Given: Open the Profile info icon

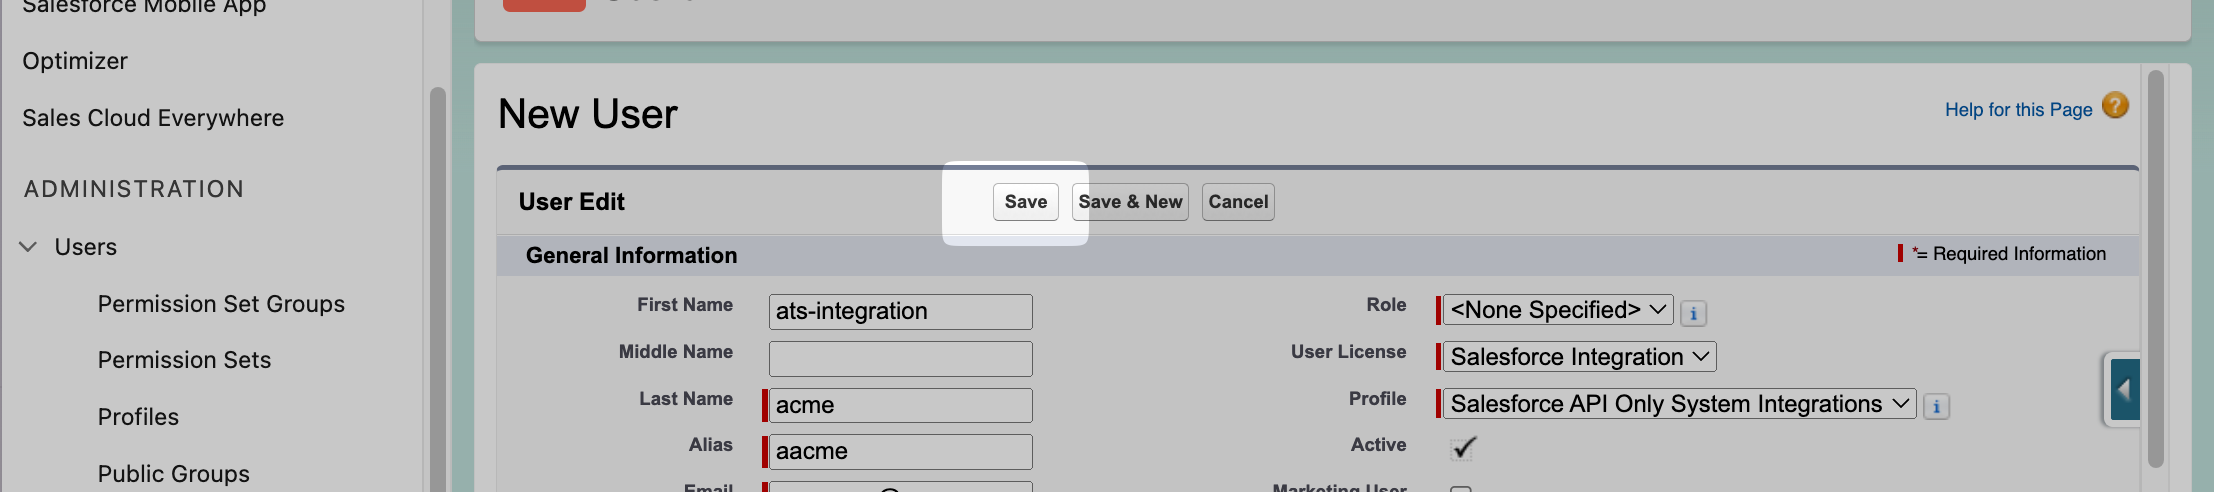Looking at the screenshot, I should pyautogui.click(x=1936, y=407).
